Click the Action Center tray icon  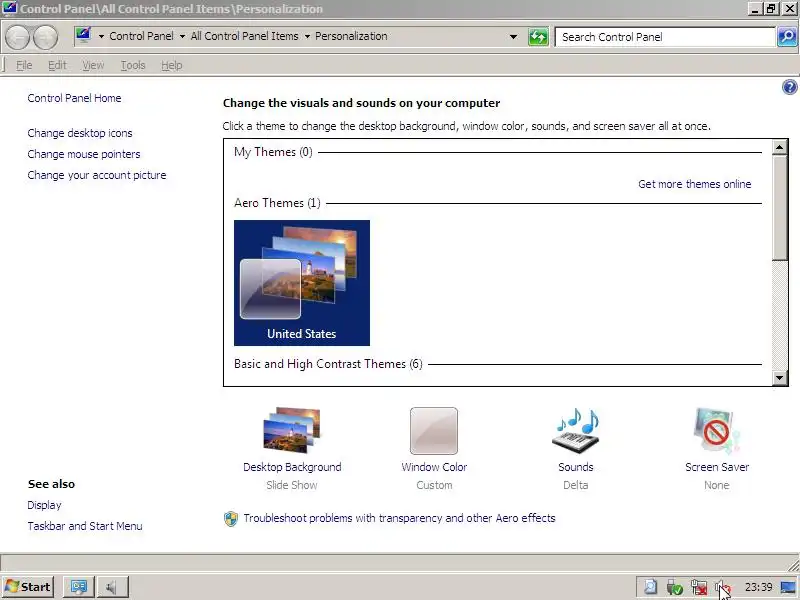(x=651, y=587)
